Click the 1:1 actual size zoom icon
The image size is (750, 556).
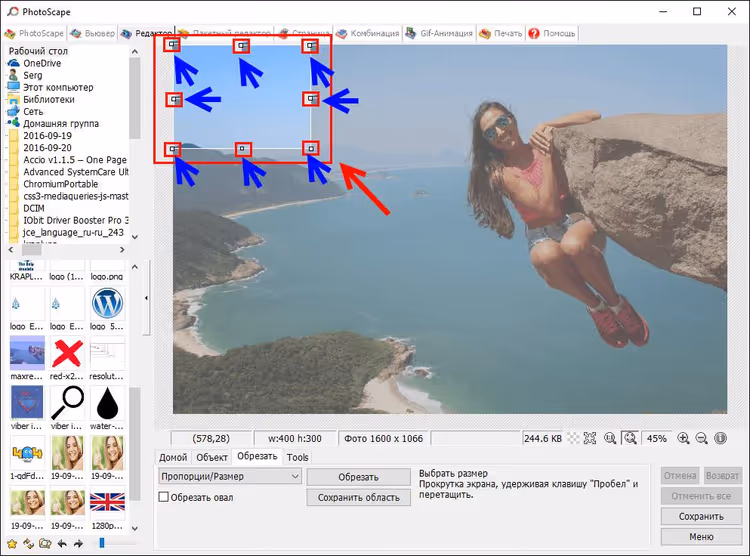coord(610,438)
